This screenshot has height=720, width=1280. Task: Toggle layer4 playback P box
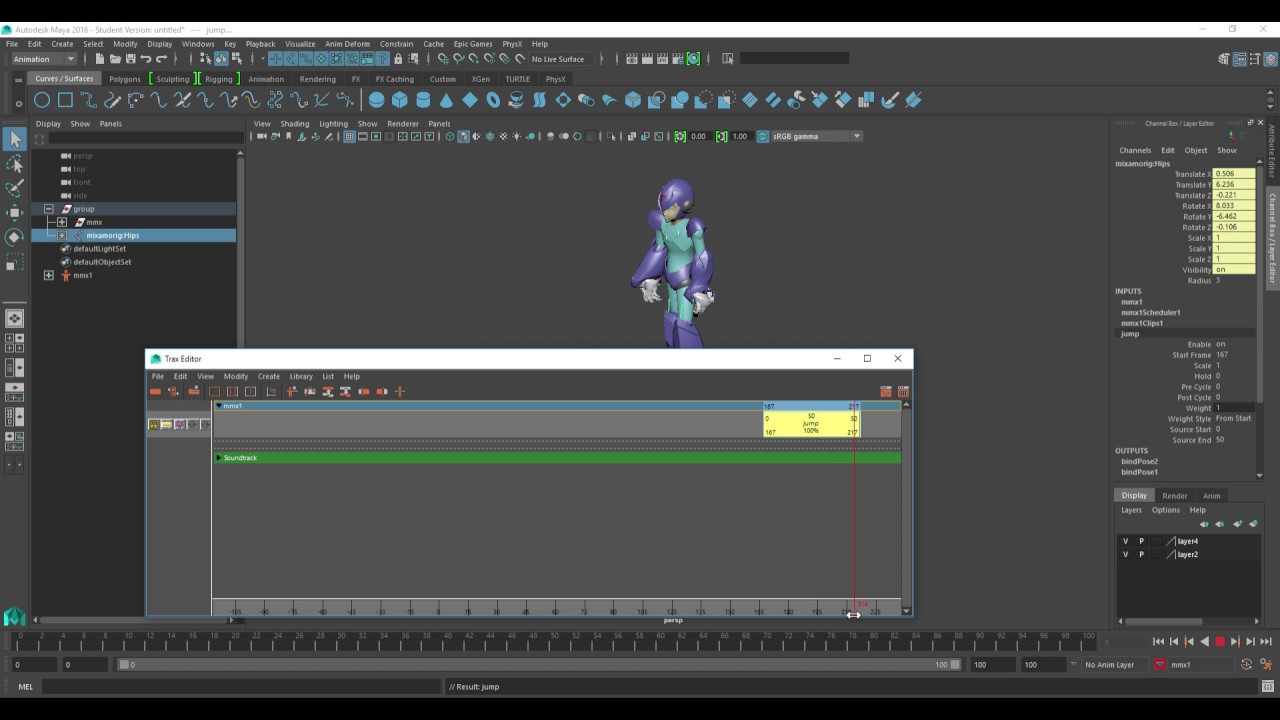coord(1141,541)
